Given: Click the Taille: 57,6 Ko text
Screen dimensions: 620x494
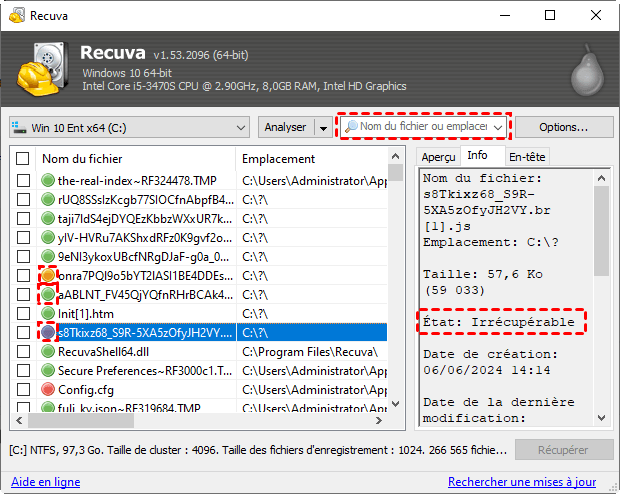Looking at the screenshot, I should pos(482,274).
